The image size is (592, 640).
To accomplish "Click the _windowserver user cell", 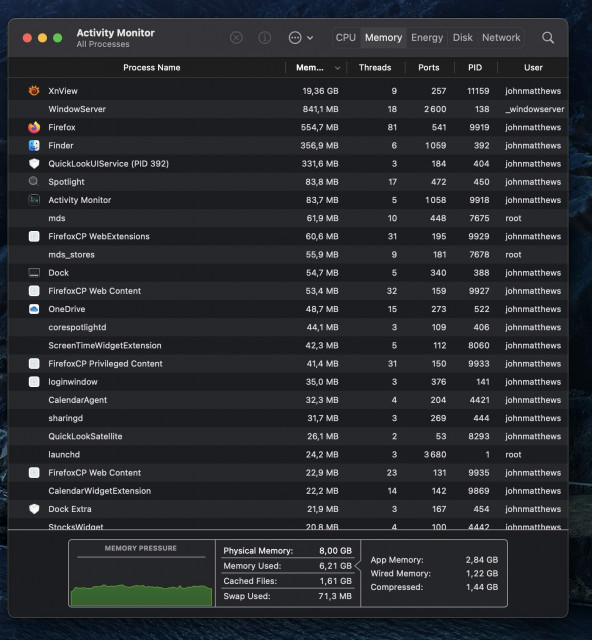I will point(534,109).
